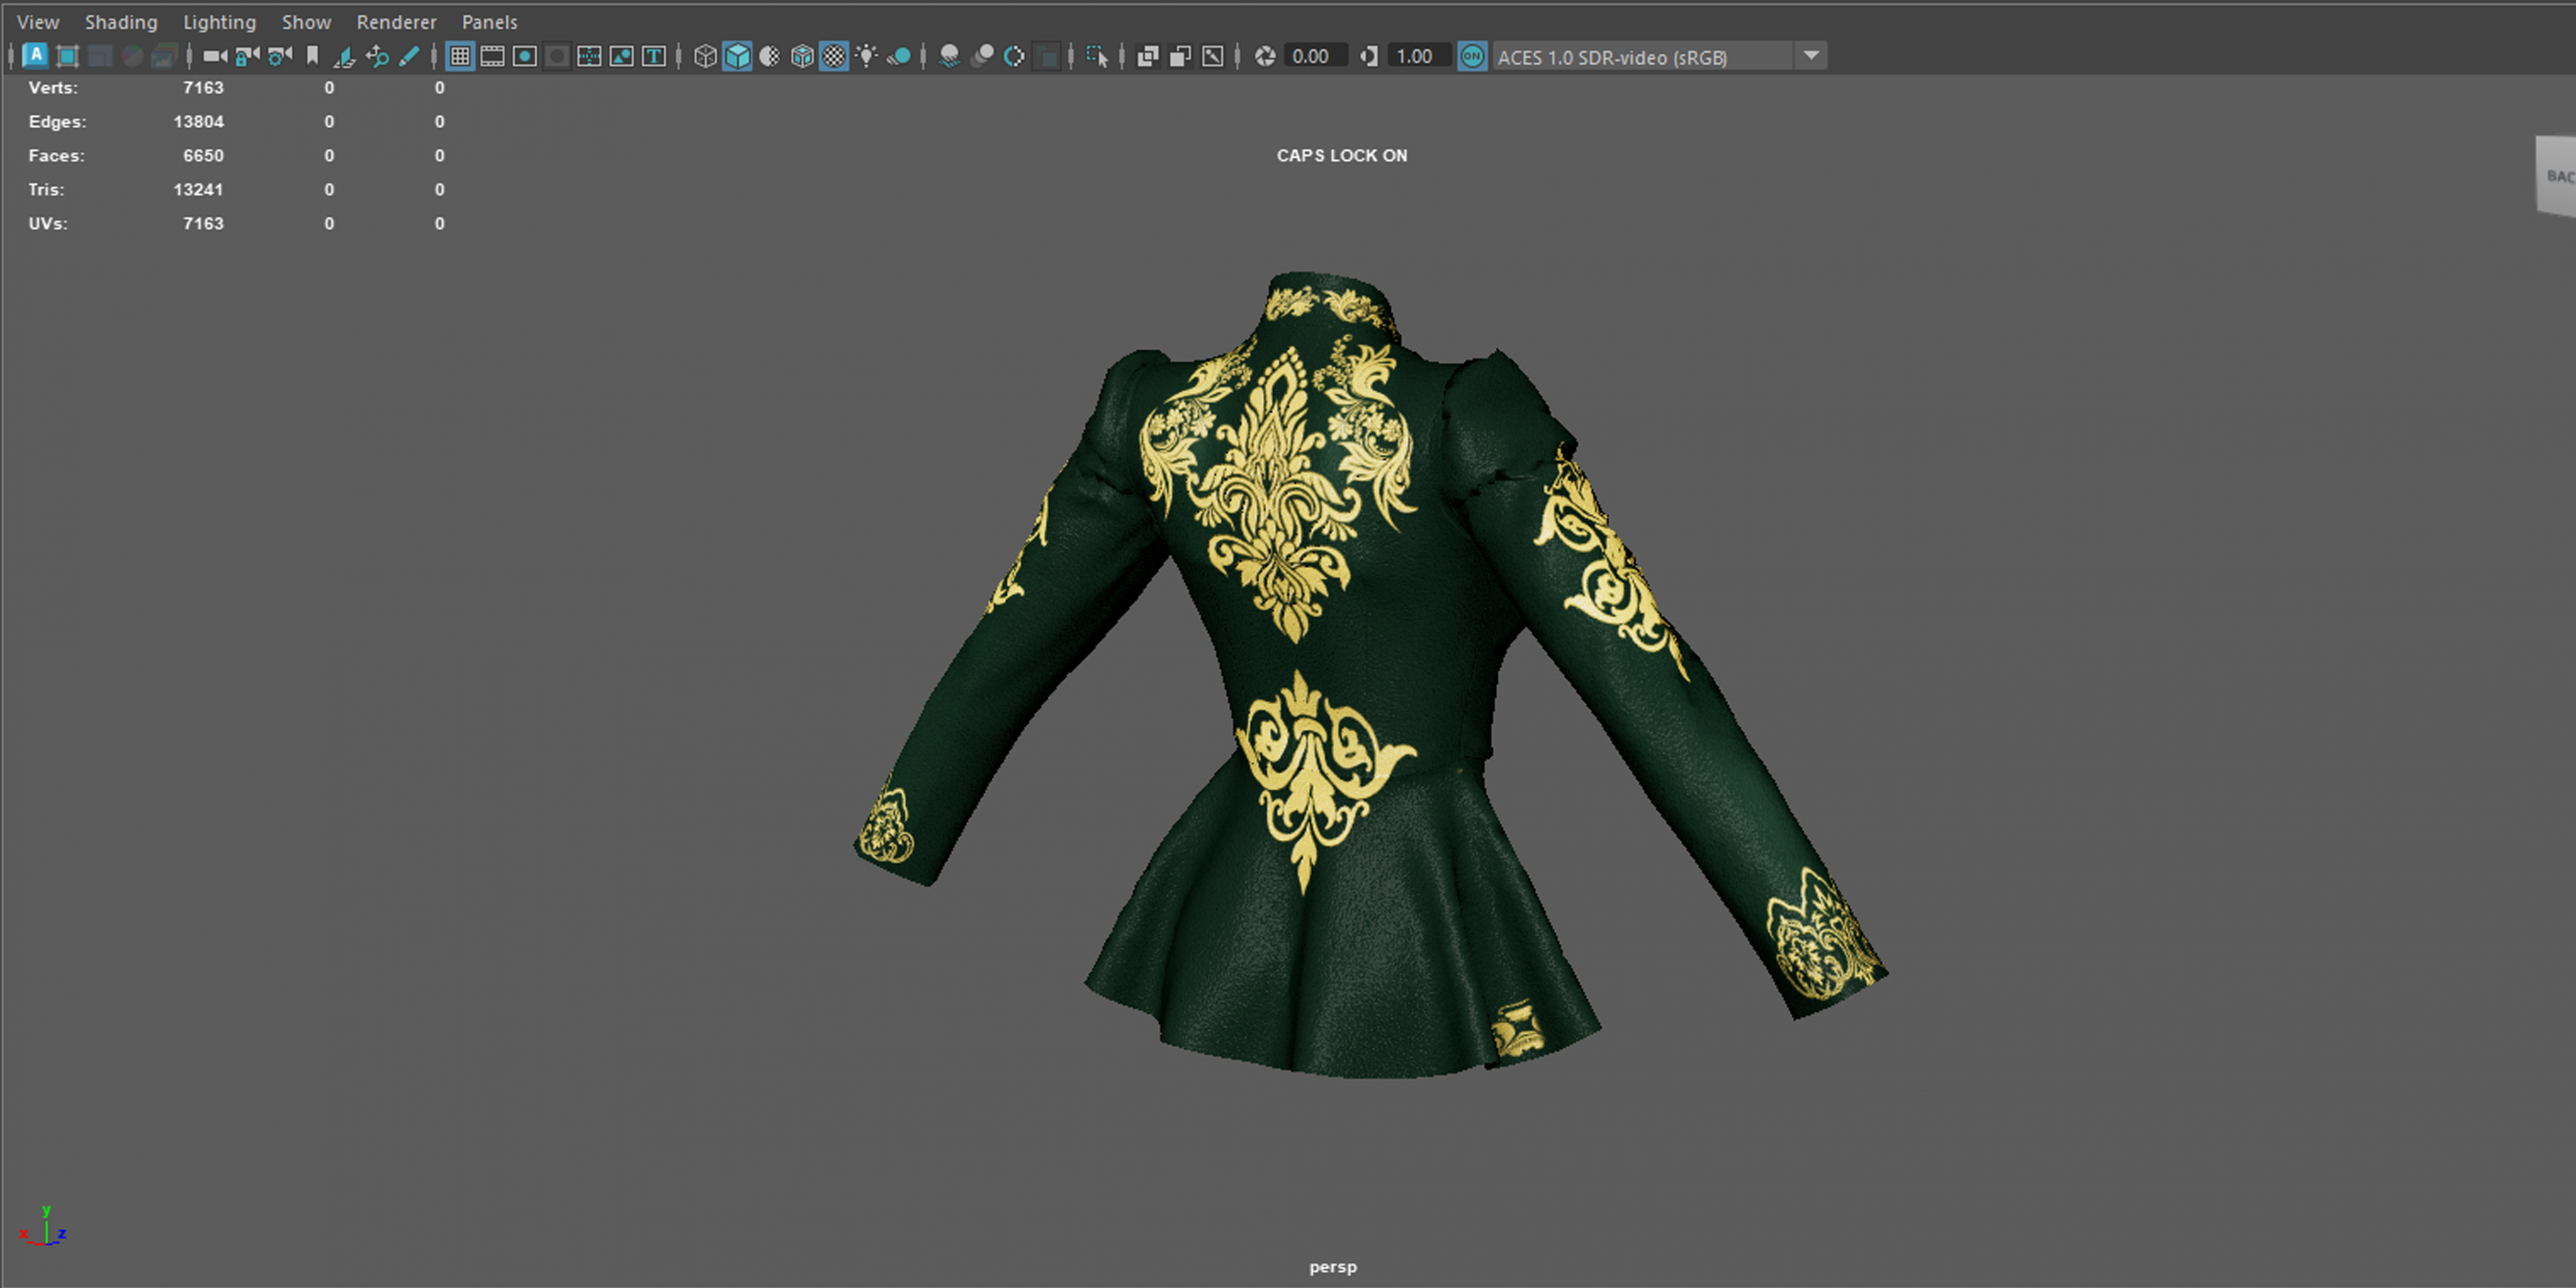The width and height of the screenshot is (2576, 1288).
Task: Select the Grease Pencil tool
Action: 409,56
